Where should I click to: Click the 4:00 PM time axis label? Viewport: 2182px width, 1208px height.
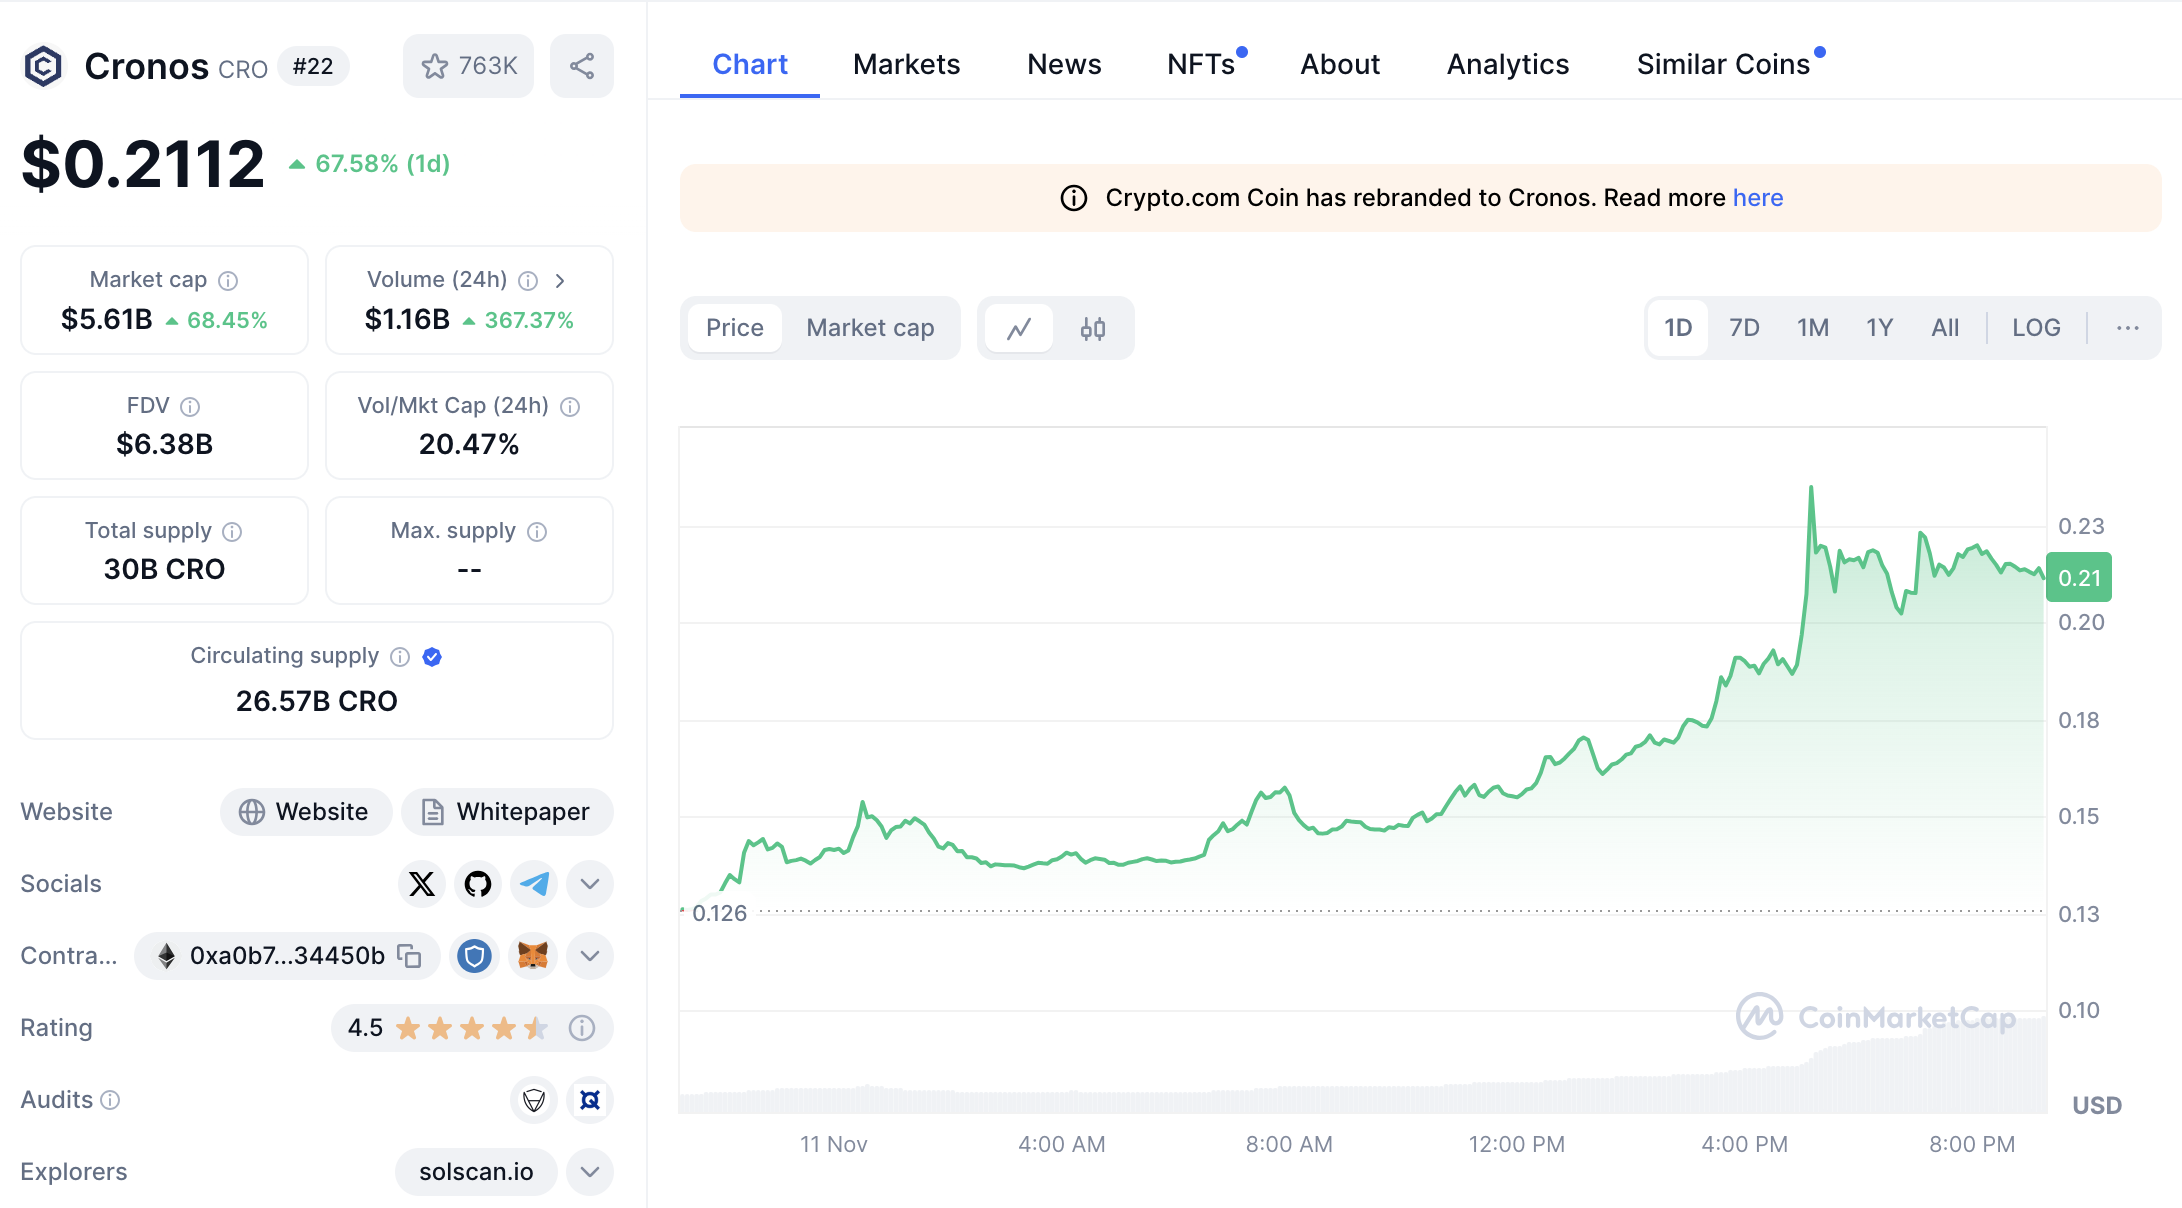(x=1744, y=1144)
